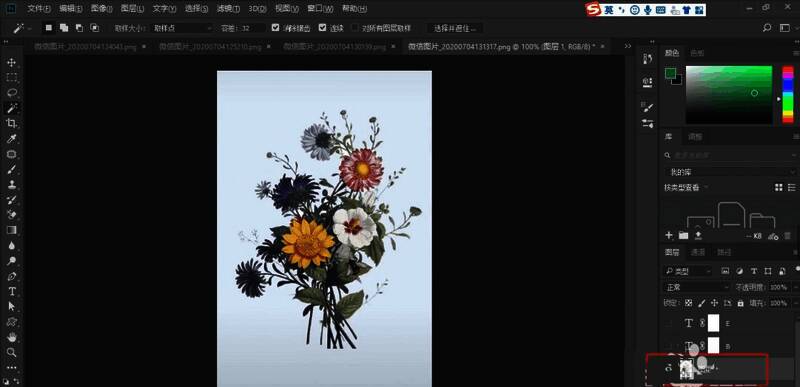Click the Tolerance value field
The width and height of the screenshot is (800, 387).
pyautogui.click(x=254, y=28)
